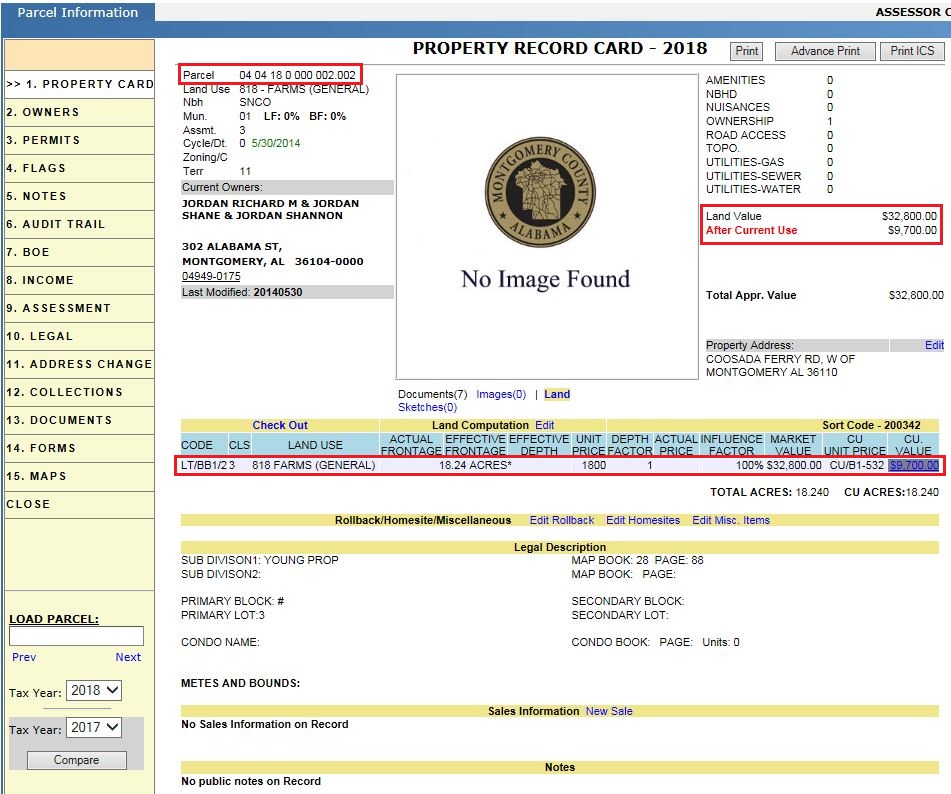Image resolution: width=951 pixels, height=794 pixels.
Task: Click the unit price 1800 cell
Action: pos(594,465)
